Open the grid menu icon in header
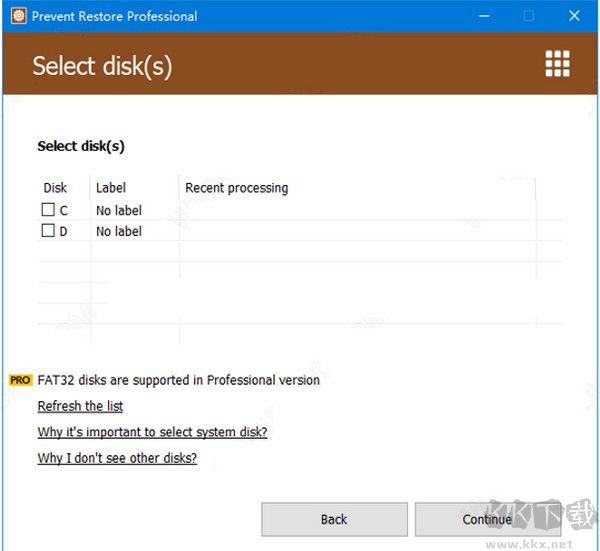600x551 pixels. (x=557, y=64)
